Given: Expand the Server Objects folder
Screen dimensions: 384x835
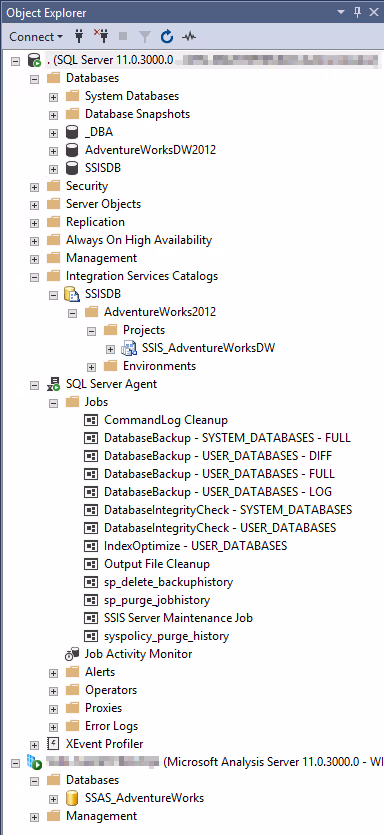Looking at the screenshot, I should pos(35,205).
